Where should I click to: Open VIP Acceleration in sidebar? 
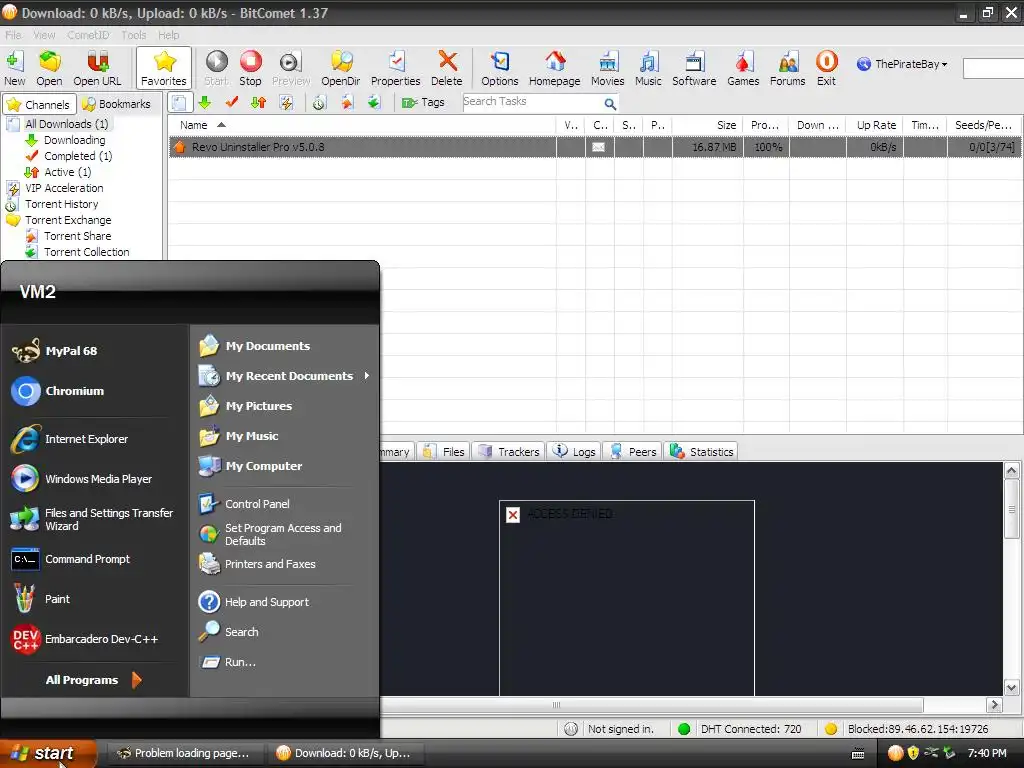pyautogui.click(x=64, y=188)
